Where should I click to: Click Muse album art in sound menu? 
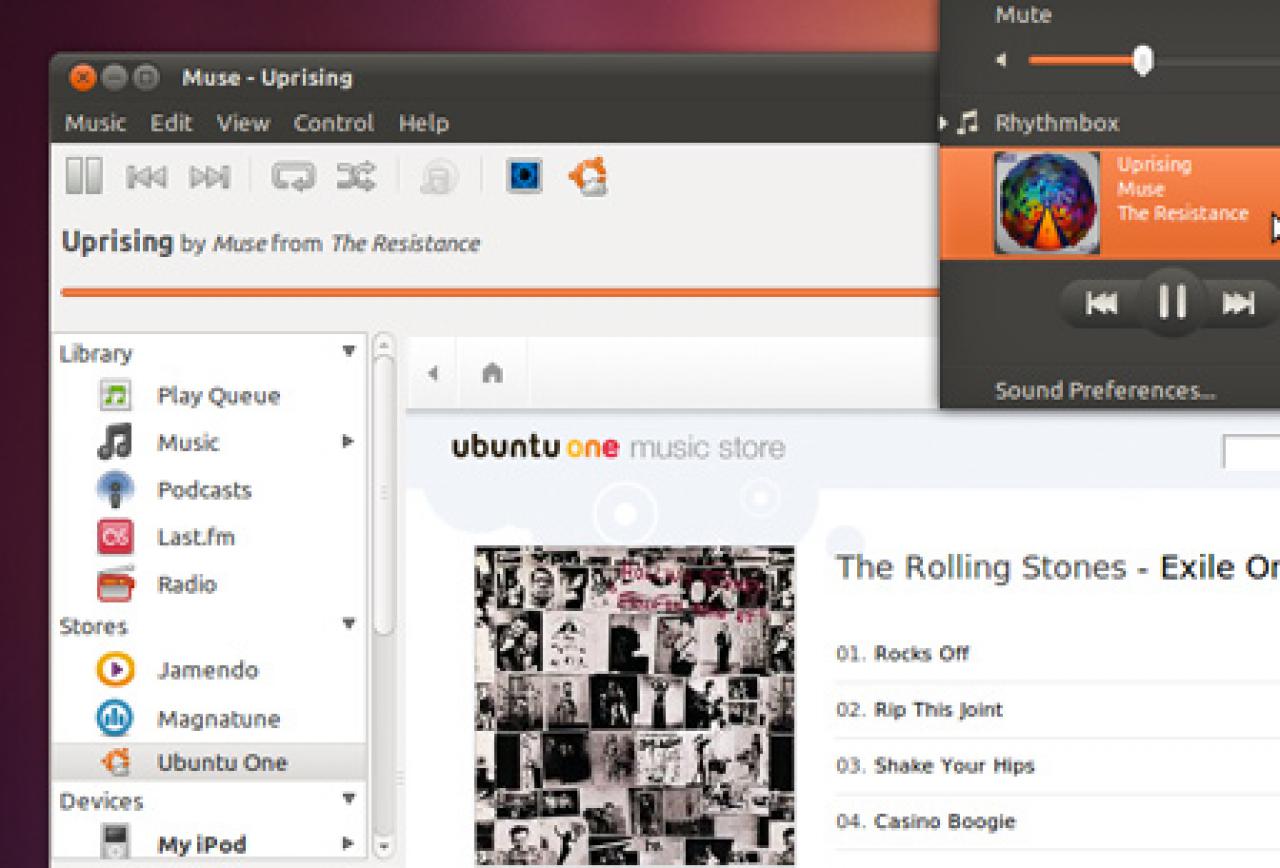point(1047,203)
